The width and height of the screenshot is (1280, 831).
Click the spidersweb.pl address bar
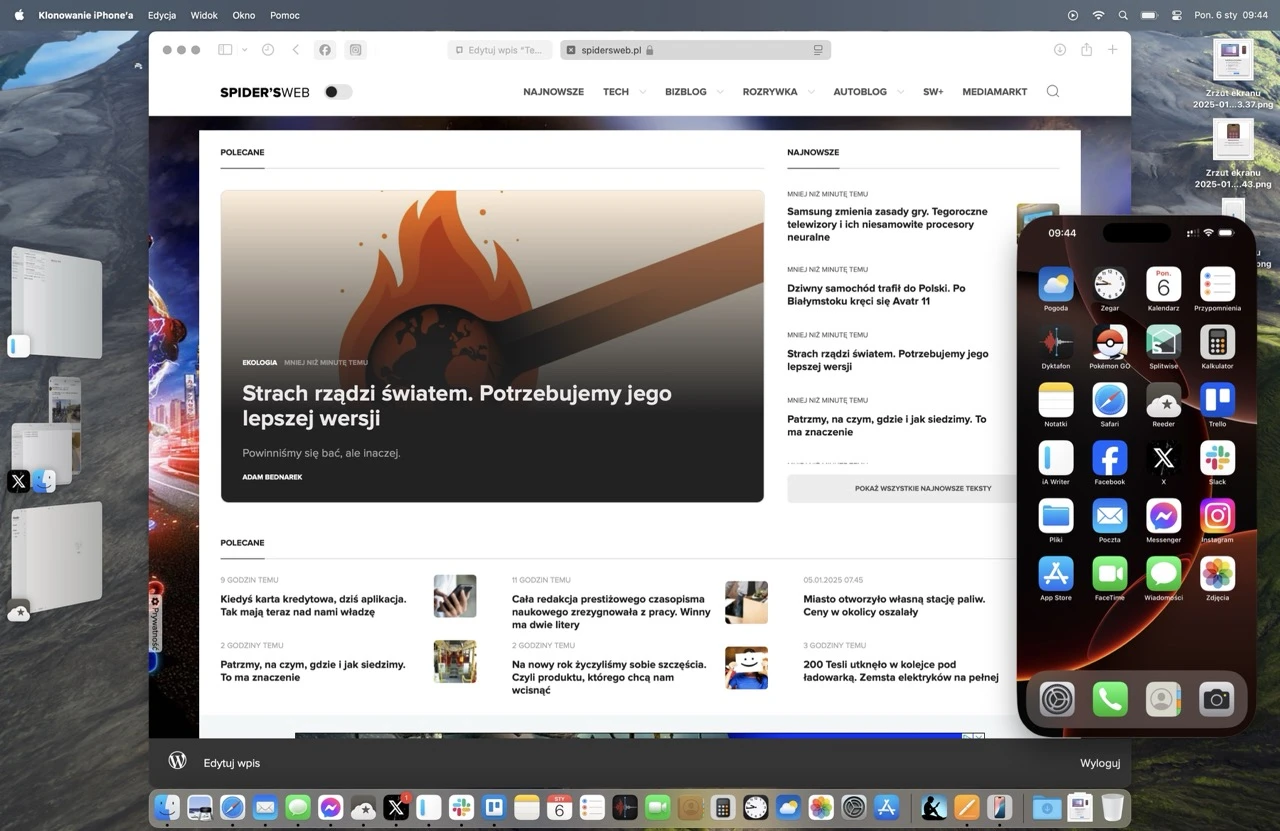(695, 49)
